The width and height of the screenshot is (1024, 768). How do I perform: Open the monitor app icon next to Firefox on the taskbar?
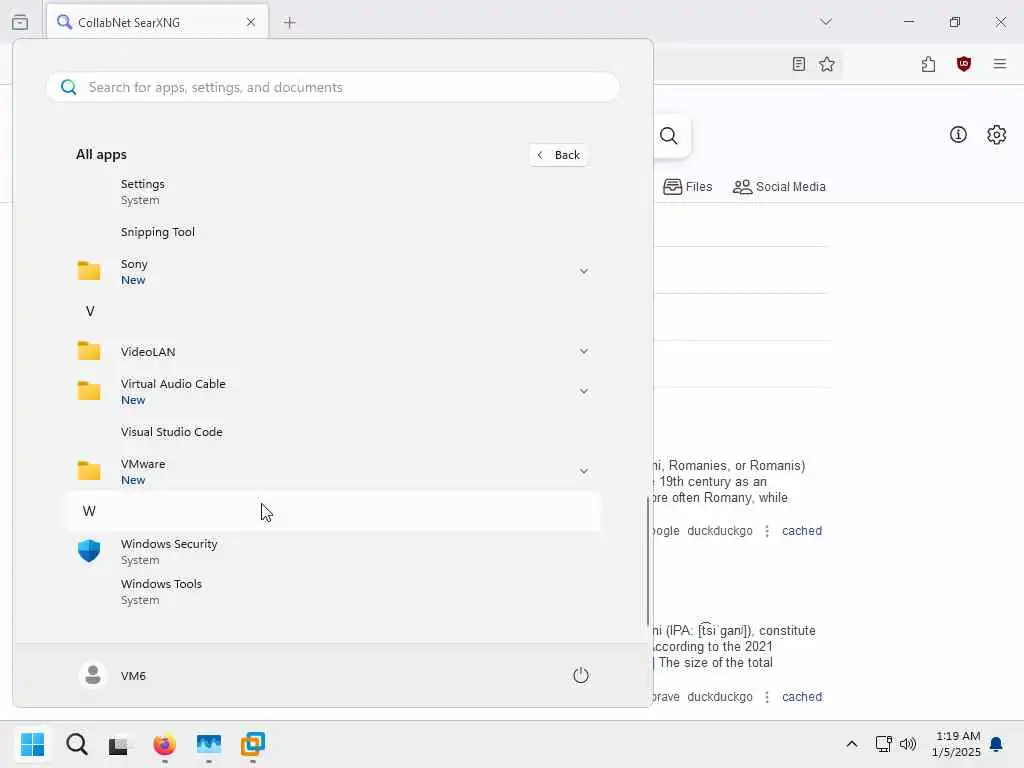pyautogui.click(x=209, y=744)
